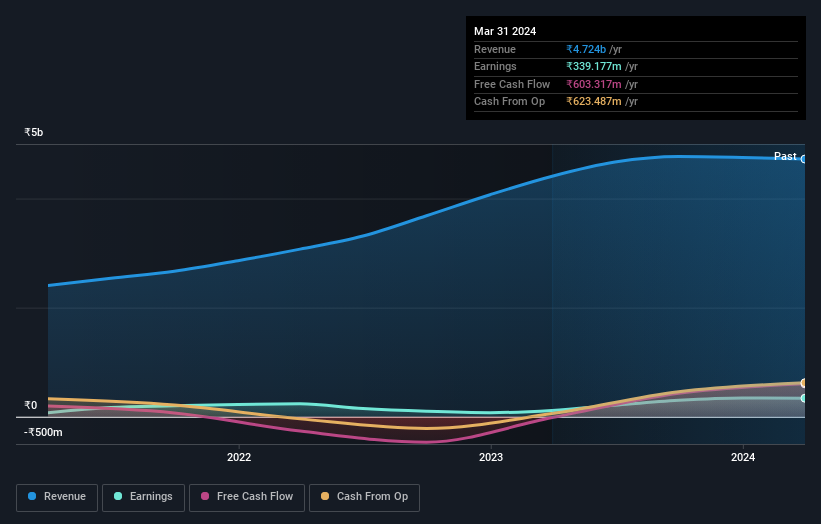
Task: Toggle the Free Cash Flow legend button
Action: coord(247,497)
